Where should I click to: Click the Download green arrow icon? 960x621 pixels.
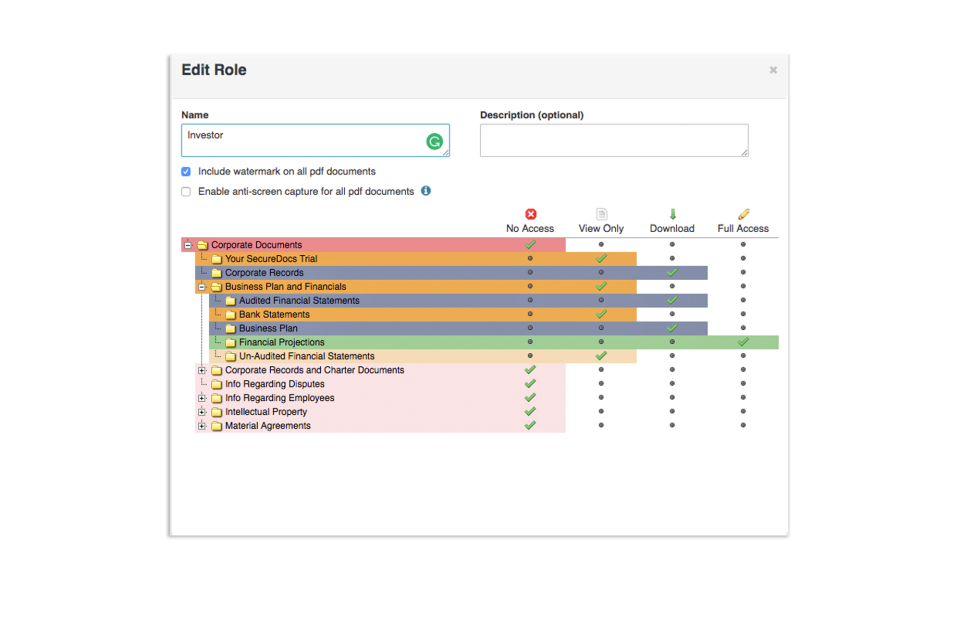(x=672, y=213)
